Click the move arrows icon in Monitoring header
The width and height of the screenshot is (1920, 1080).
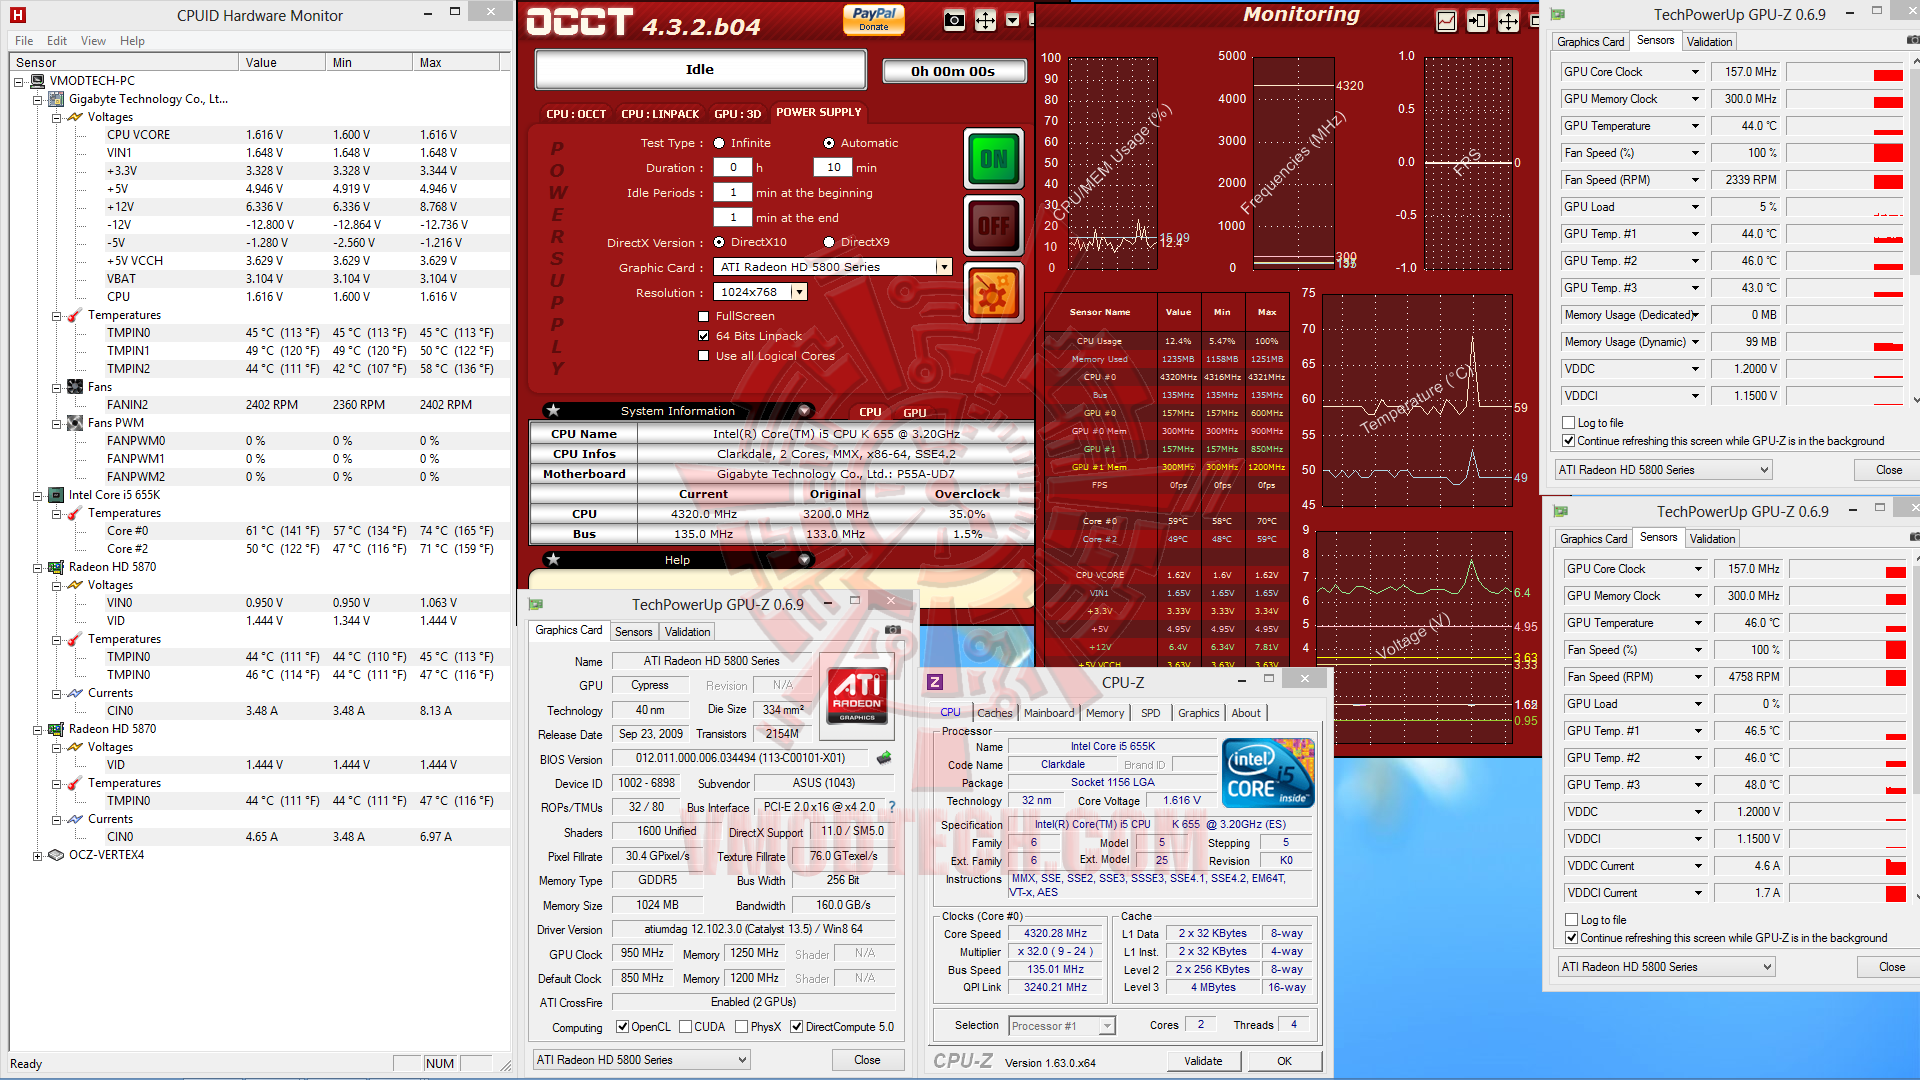(1508, 21)
